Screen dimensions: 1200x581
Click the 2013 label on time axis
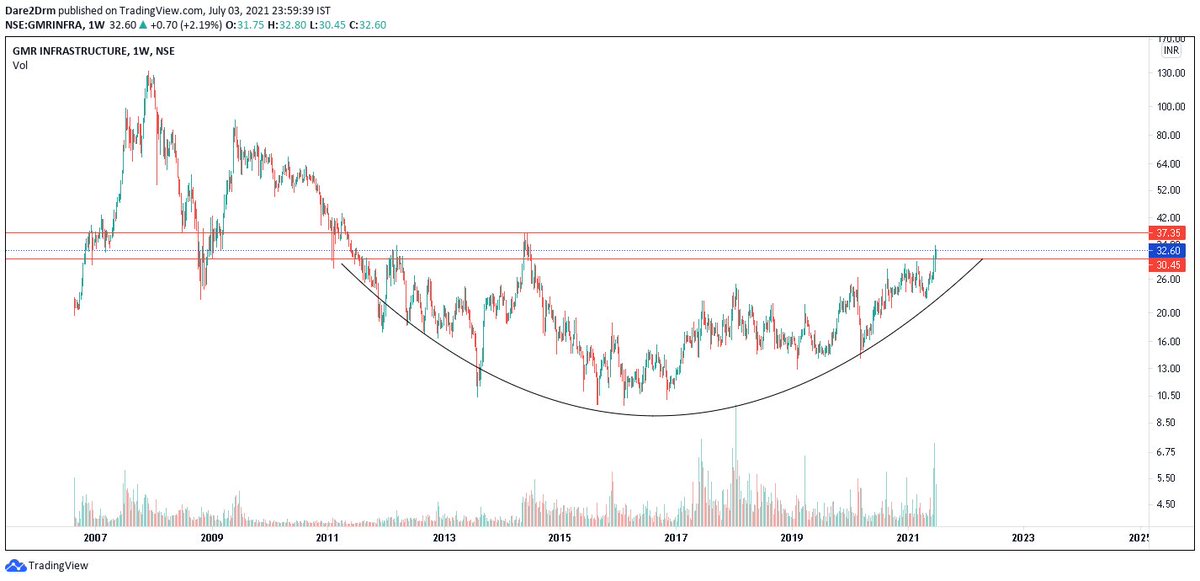click(444, 538)
